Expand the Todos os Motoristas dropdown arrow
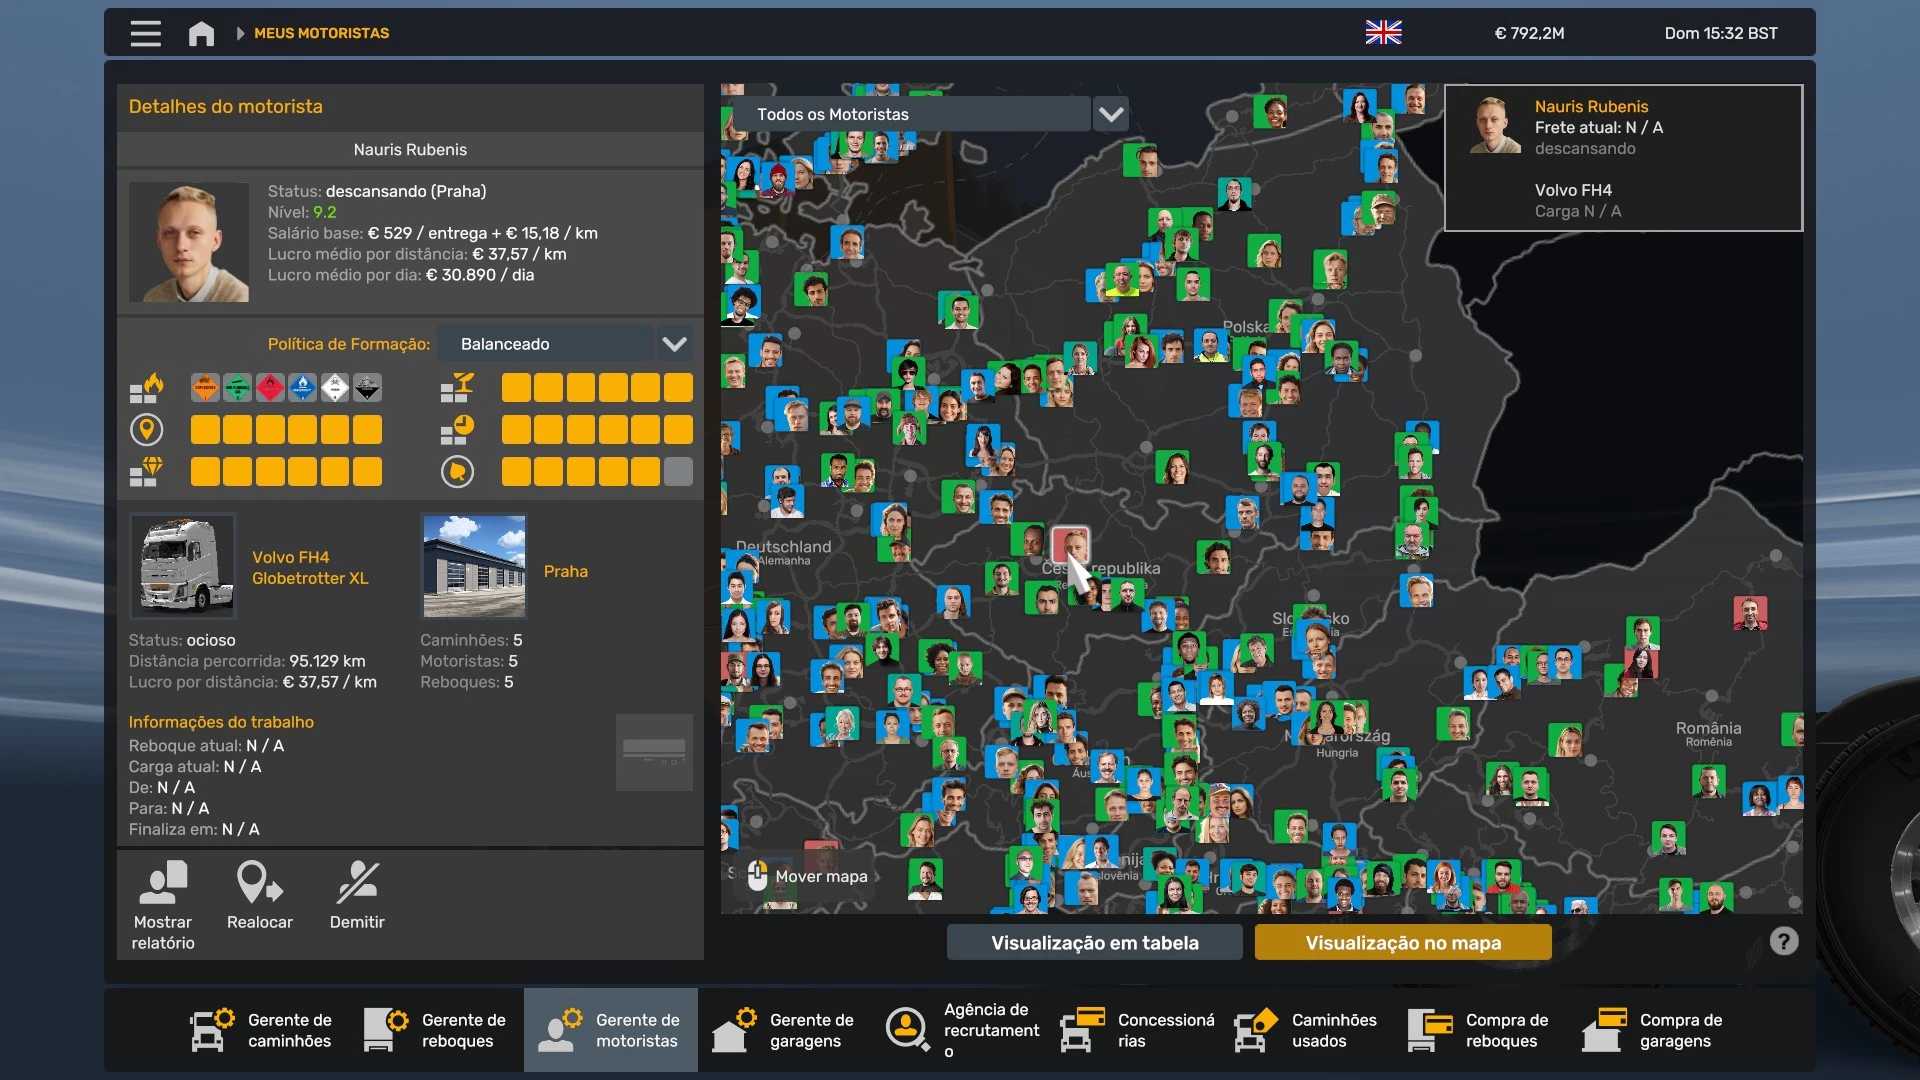1920x1080 pixels. 1111,114
